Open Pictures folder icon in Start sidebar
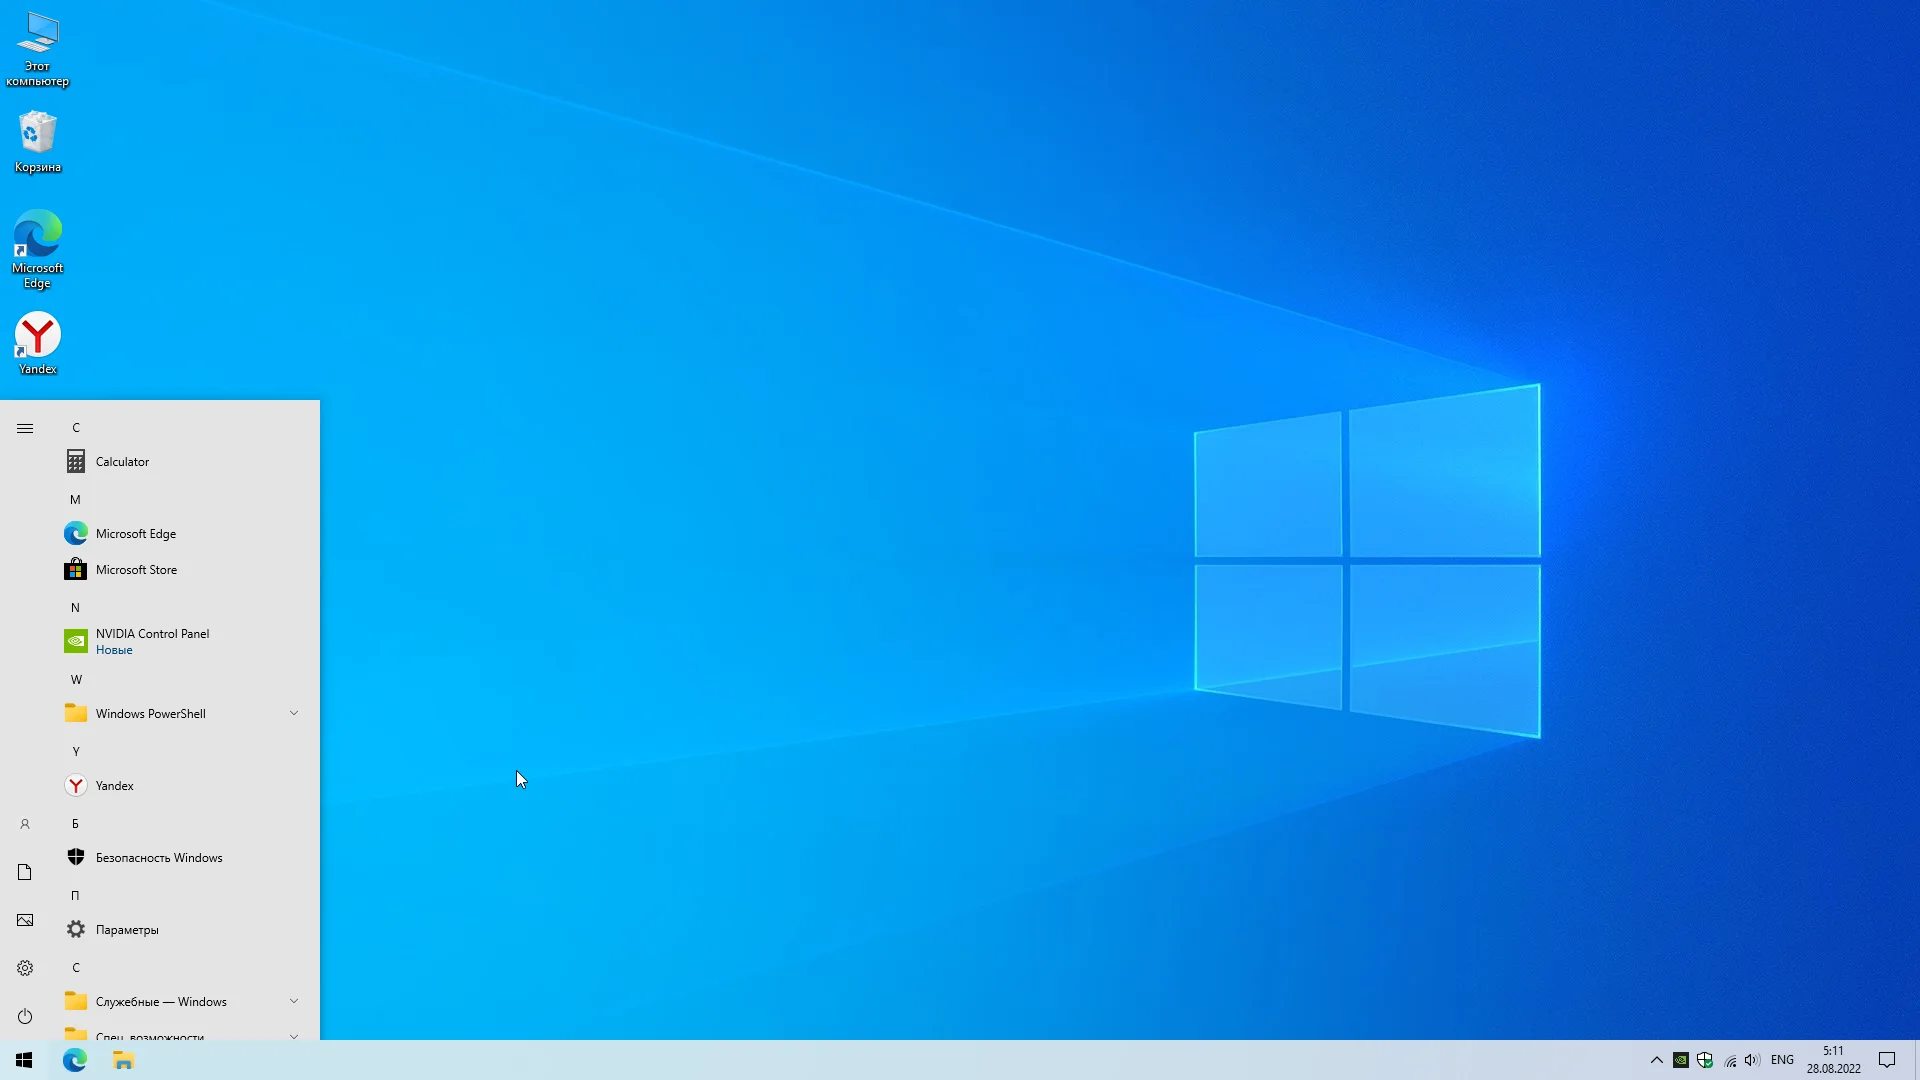The width and height of the screenshot is (1920, 1080). 25,920
